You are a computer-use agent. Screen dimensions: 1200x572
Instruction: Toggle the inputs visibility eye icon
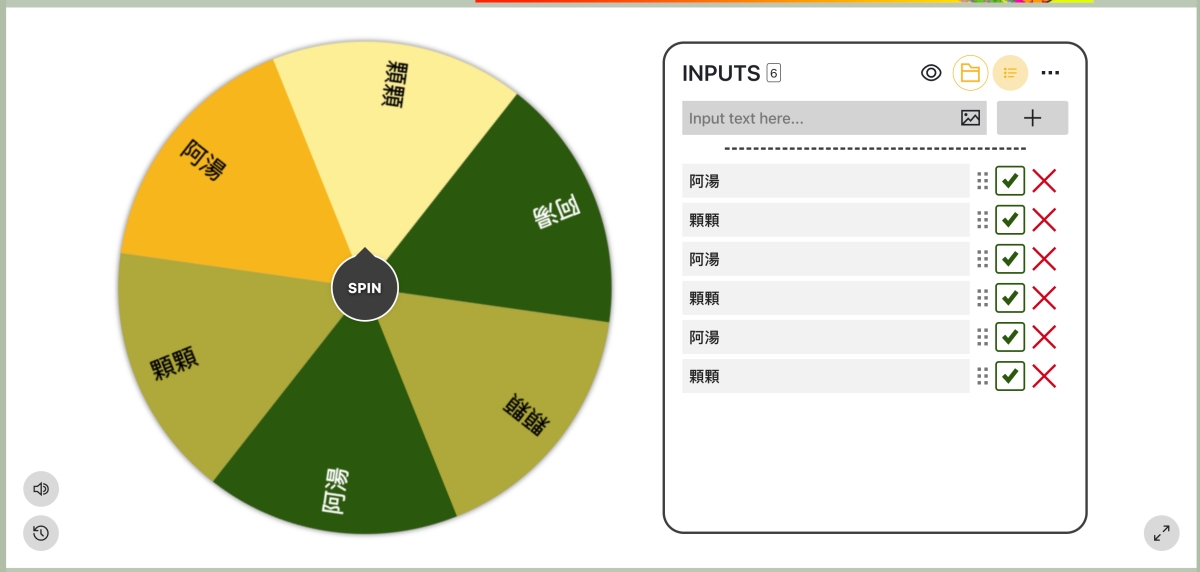coord(931,73)
